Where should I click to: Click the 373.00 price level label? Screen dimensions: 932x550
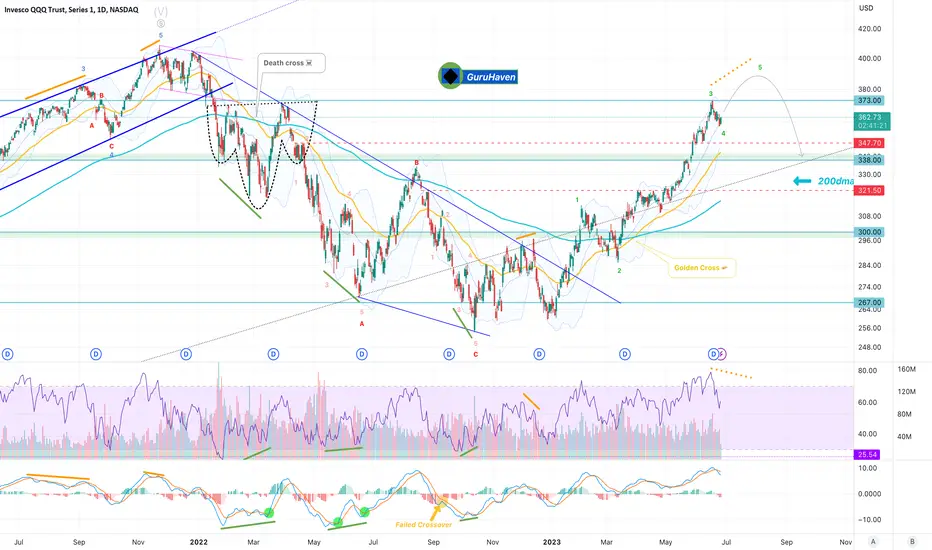(x=870, y=100)
